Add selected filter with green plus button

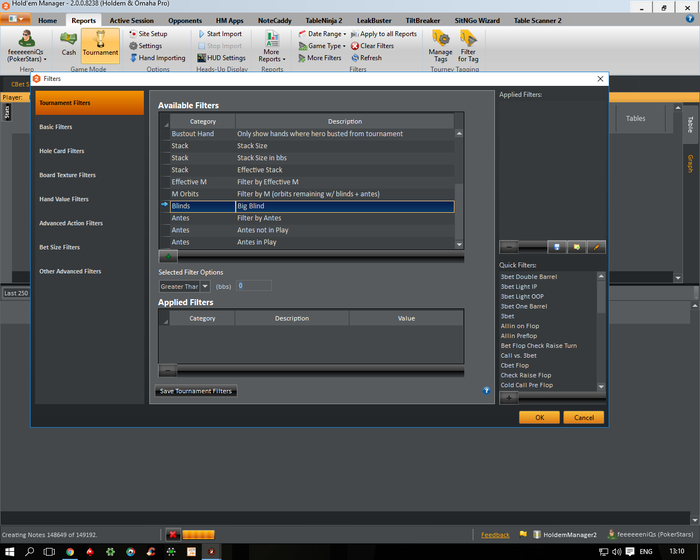pos(168,256)
